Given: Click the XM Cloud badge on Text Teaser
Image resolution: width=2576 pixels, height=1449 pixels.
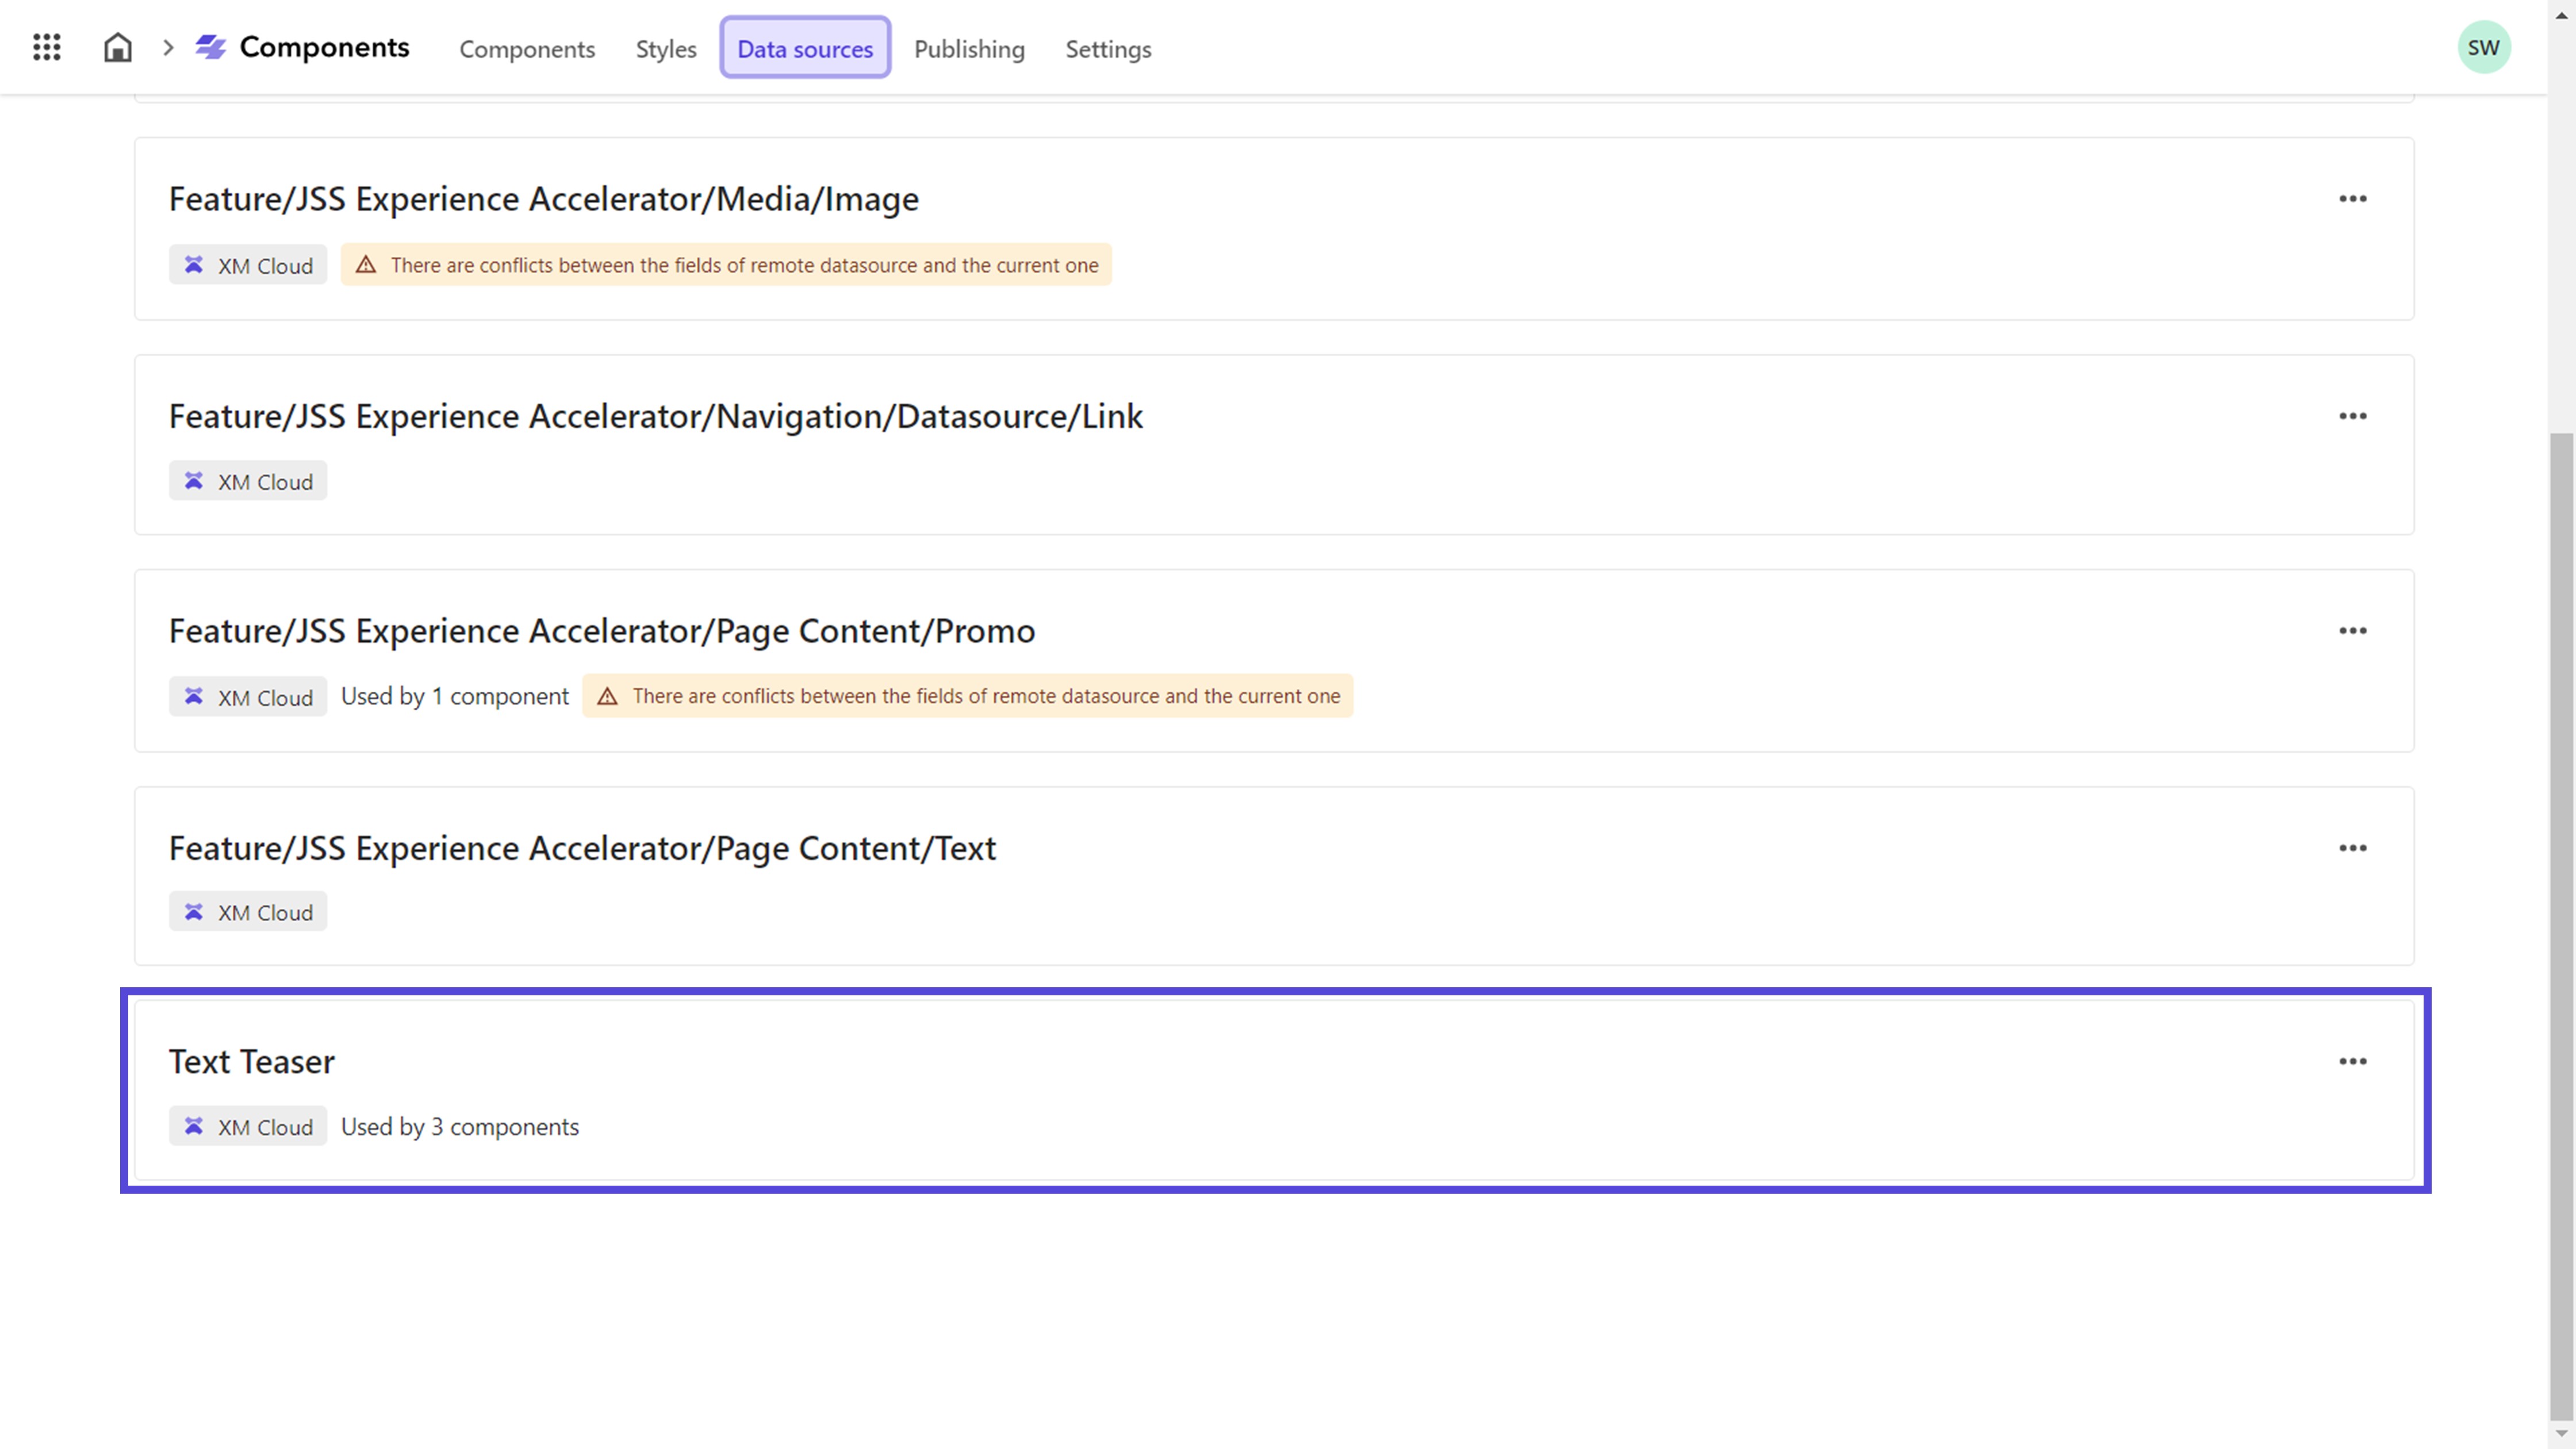Looking at the screenshot, I should pyautogui.click(x=247, y=1126).
